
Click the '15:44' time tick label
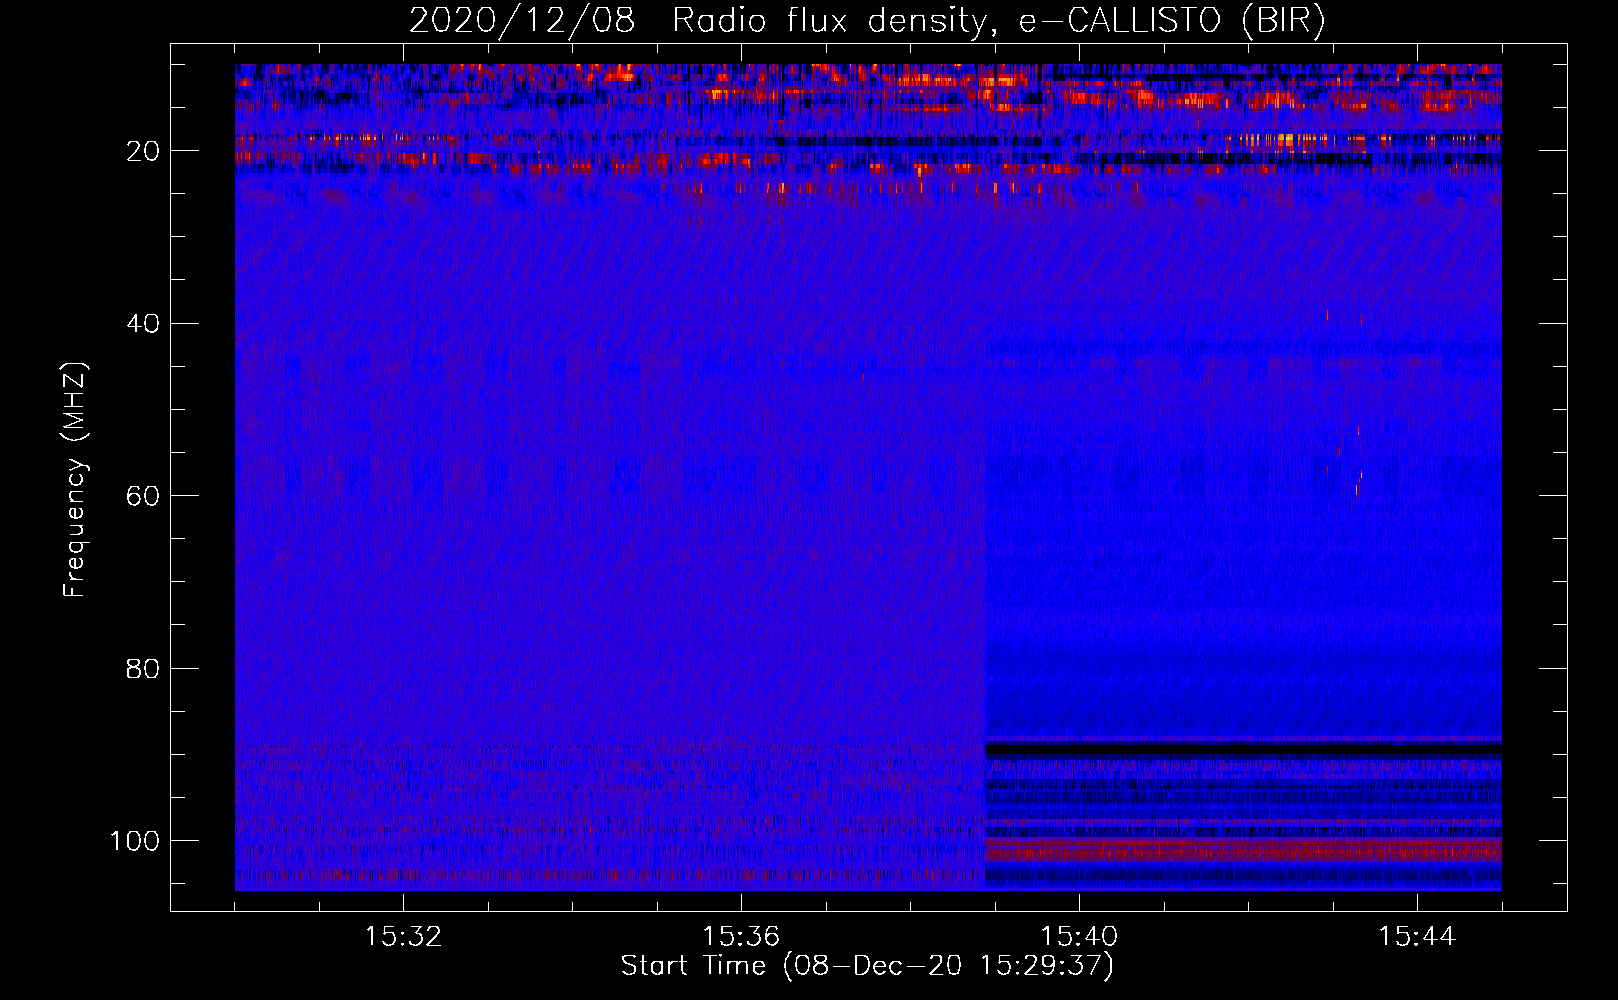click(1417, 937)
